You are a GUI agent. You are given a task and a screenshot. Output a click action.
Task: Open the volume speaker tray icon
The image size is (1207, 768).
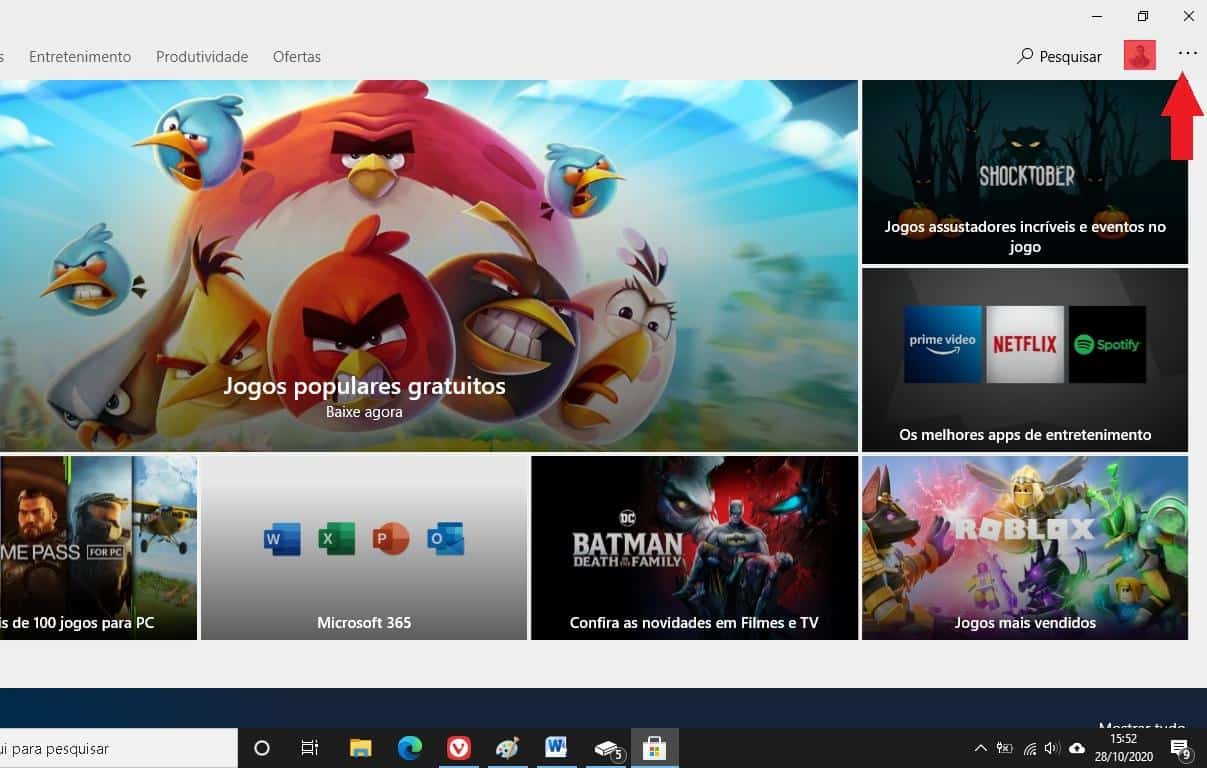1051,748
